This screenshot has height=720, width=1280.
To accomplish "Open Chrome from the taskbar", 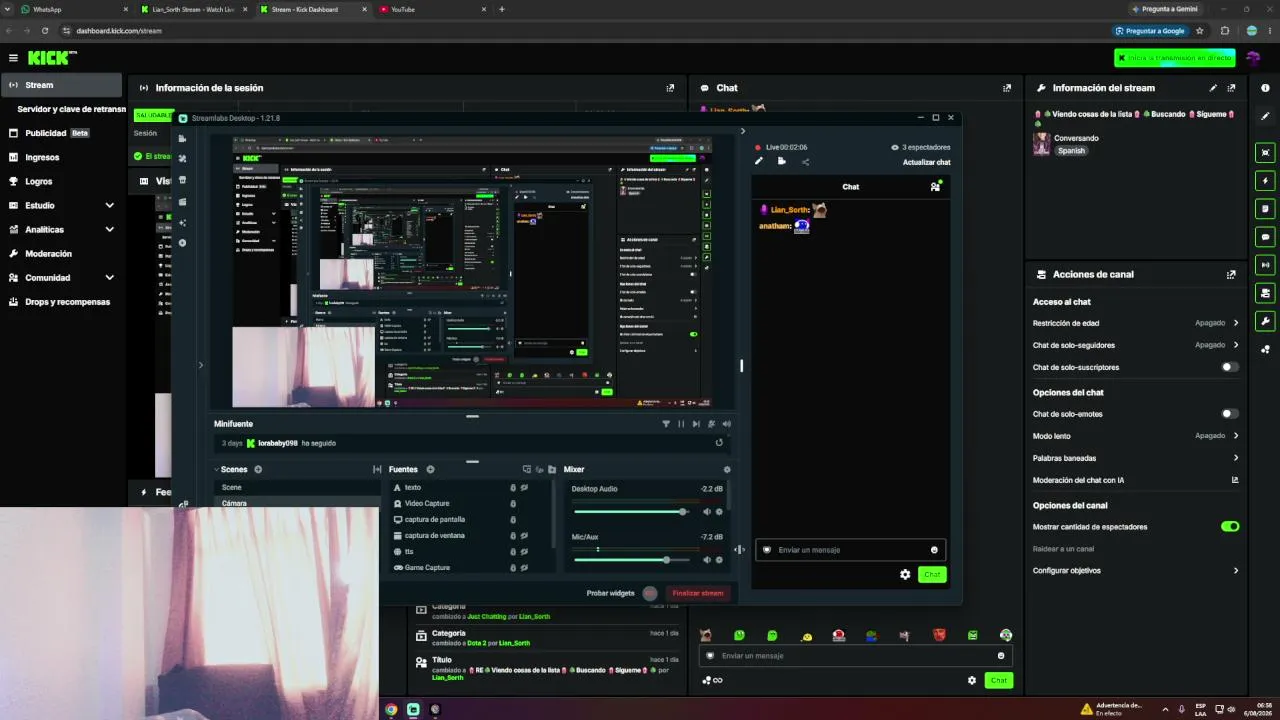I will 391,709.
